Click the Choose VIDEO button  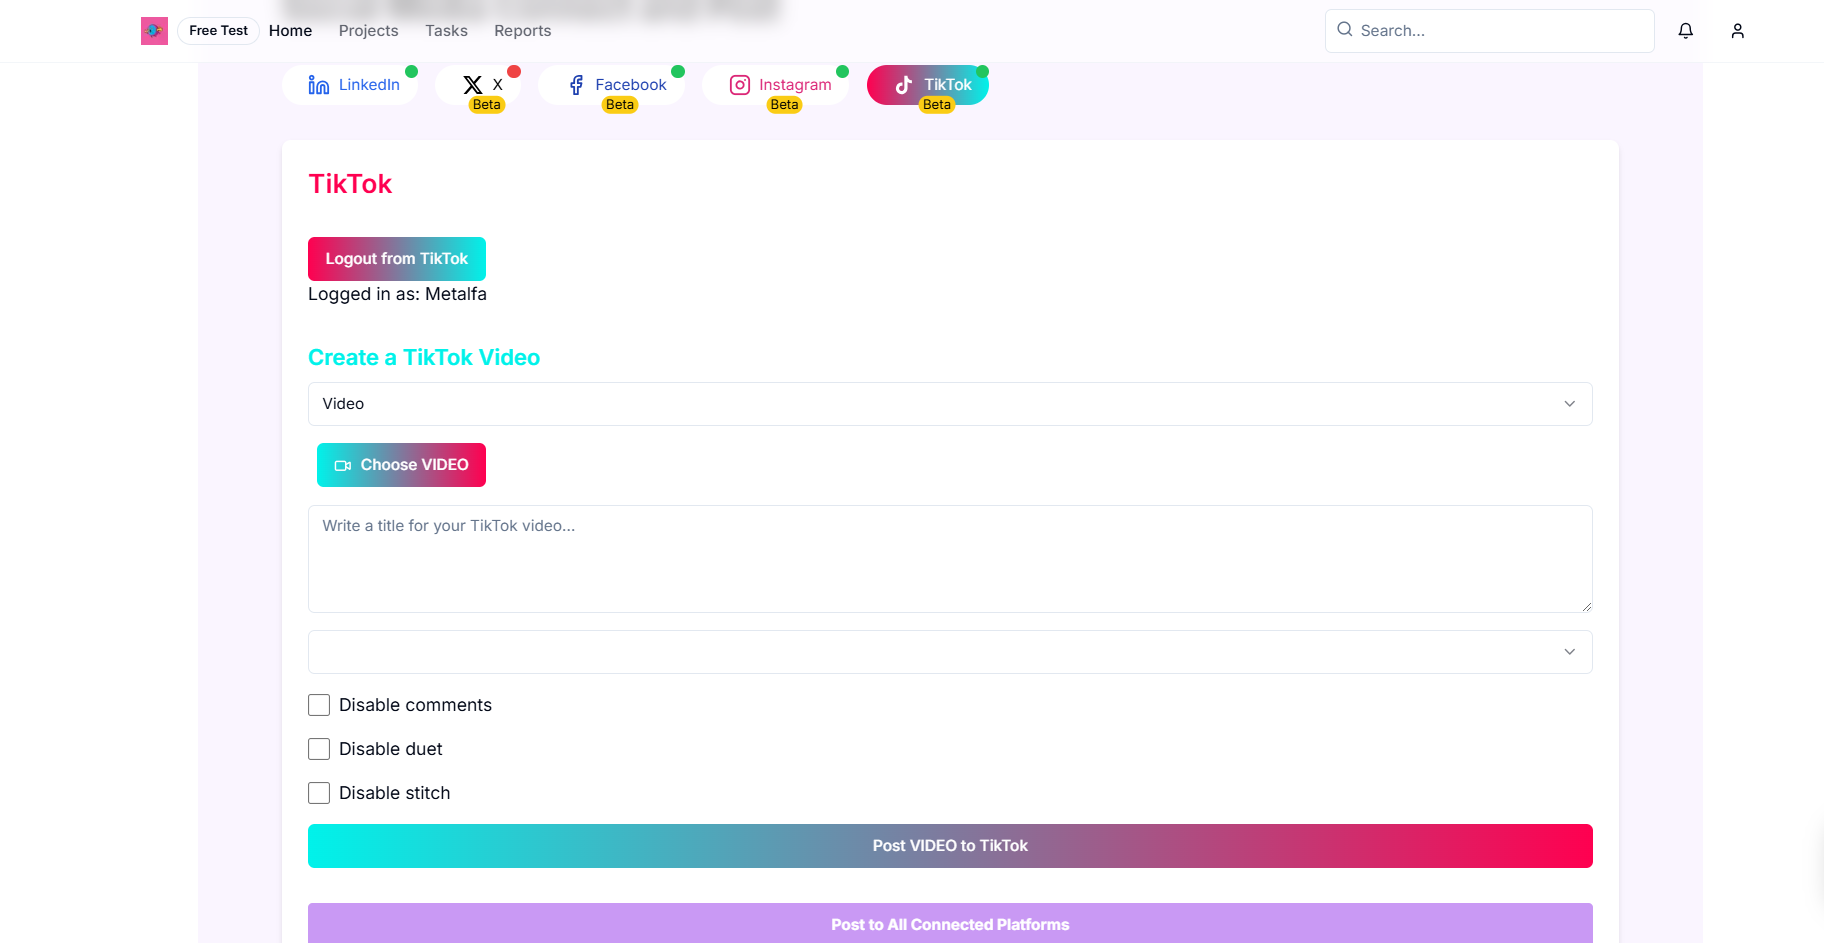click(401, 465)
